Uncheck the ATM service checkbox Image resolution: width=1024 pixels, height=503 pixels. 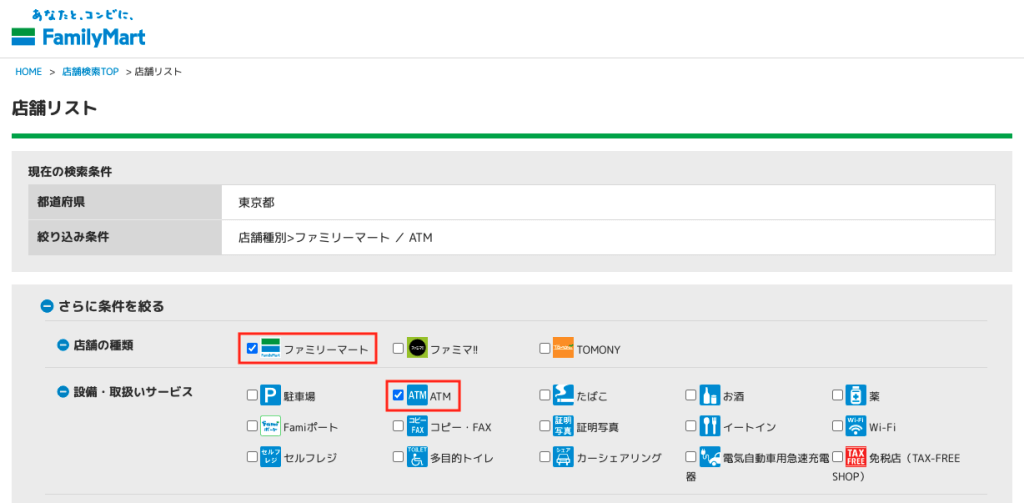pyautogui.click(x=398, y=396)
